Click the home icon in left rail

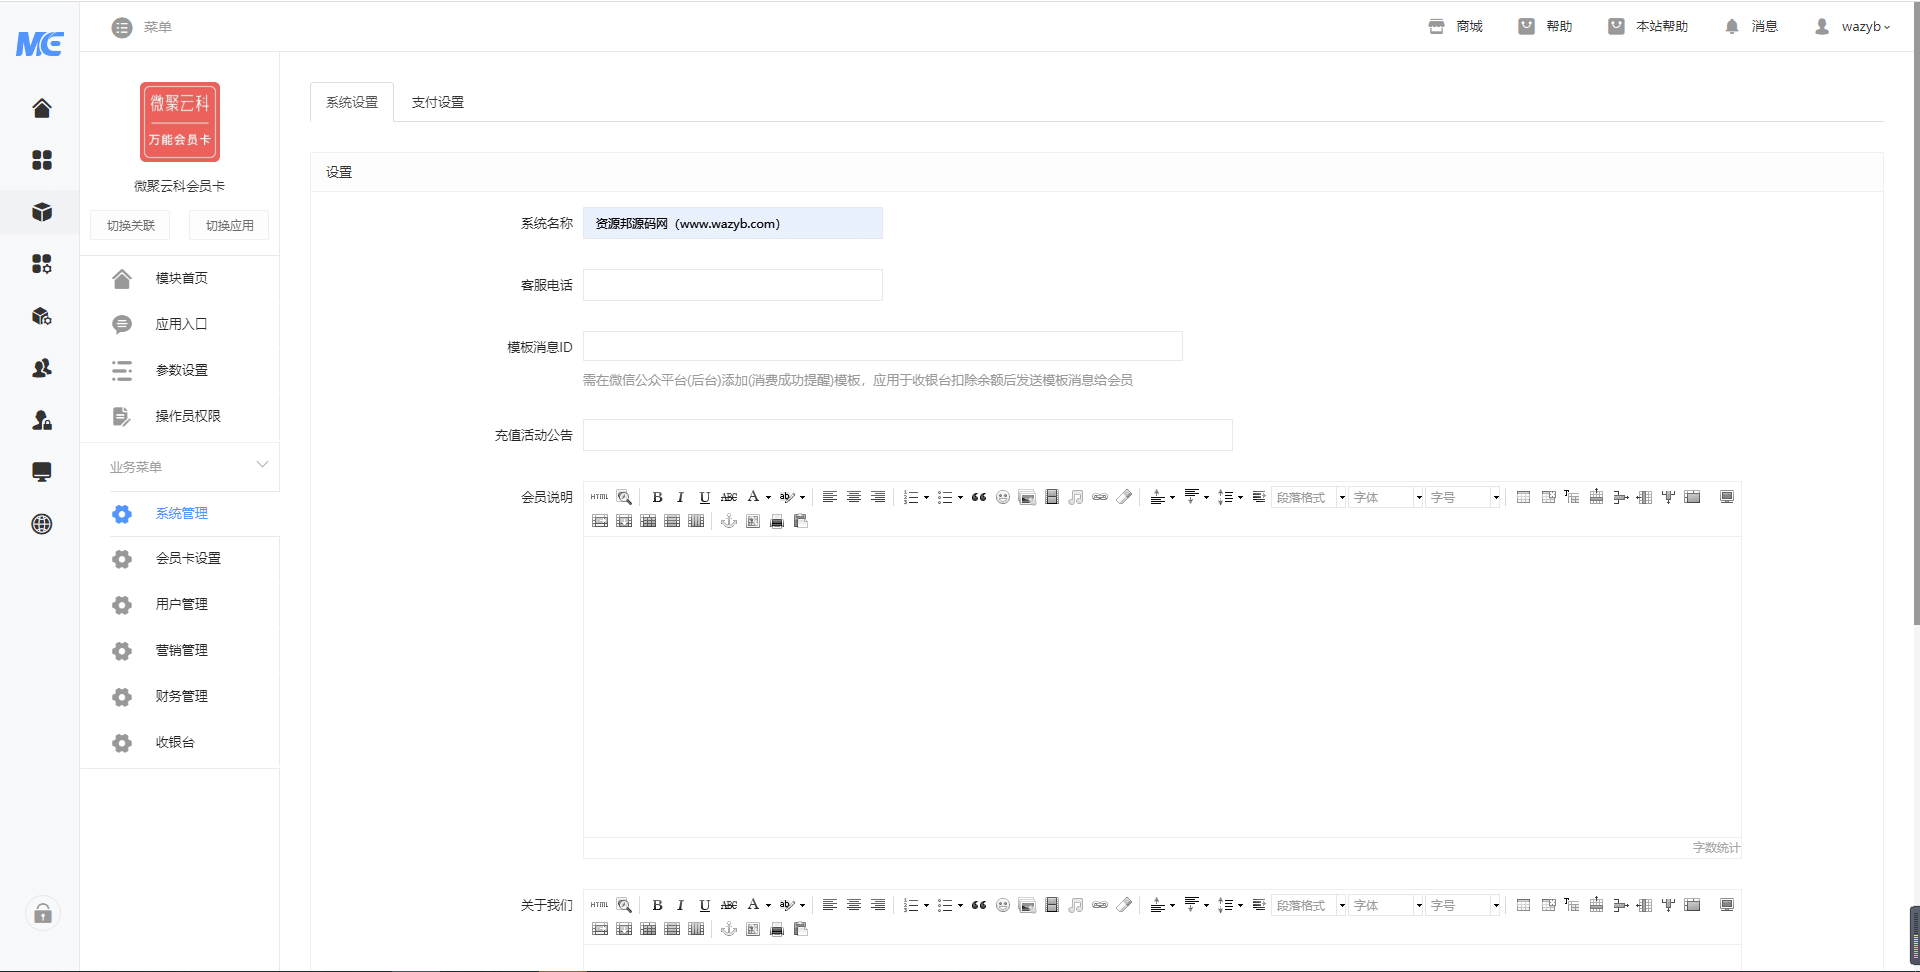(x=41, y=108)
